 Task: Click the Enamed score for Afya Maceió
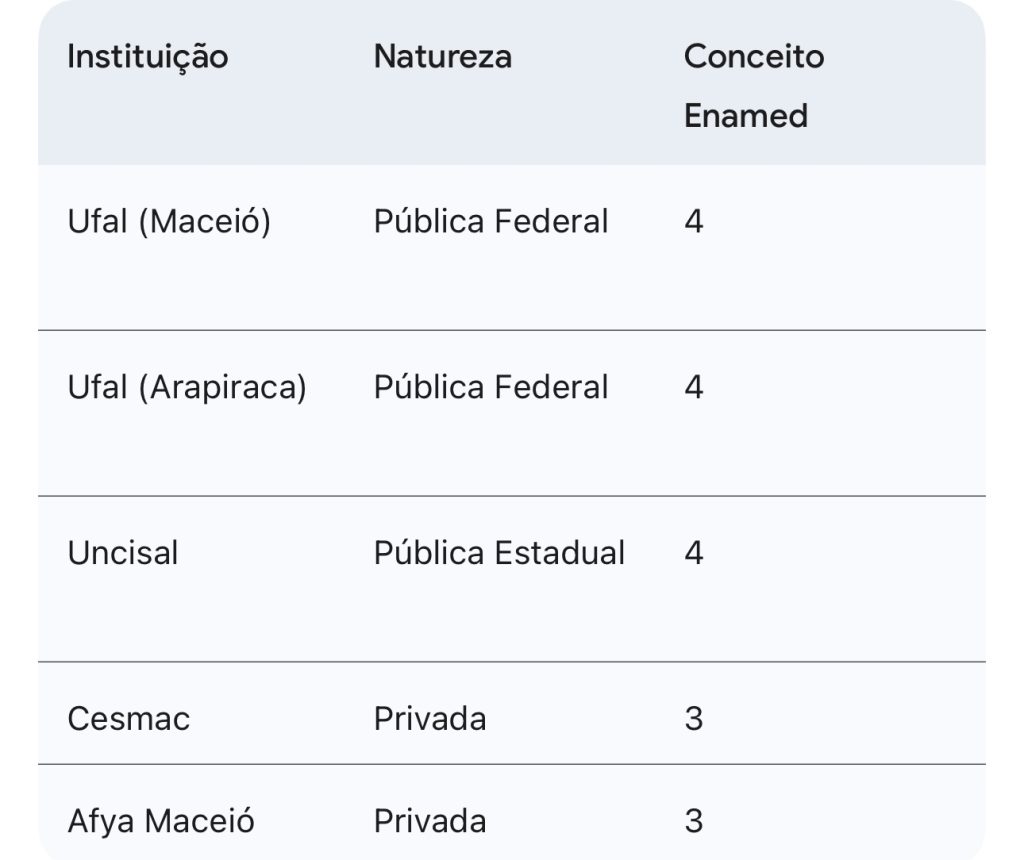point(694,821)
